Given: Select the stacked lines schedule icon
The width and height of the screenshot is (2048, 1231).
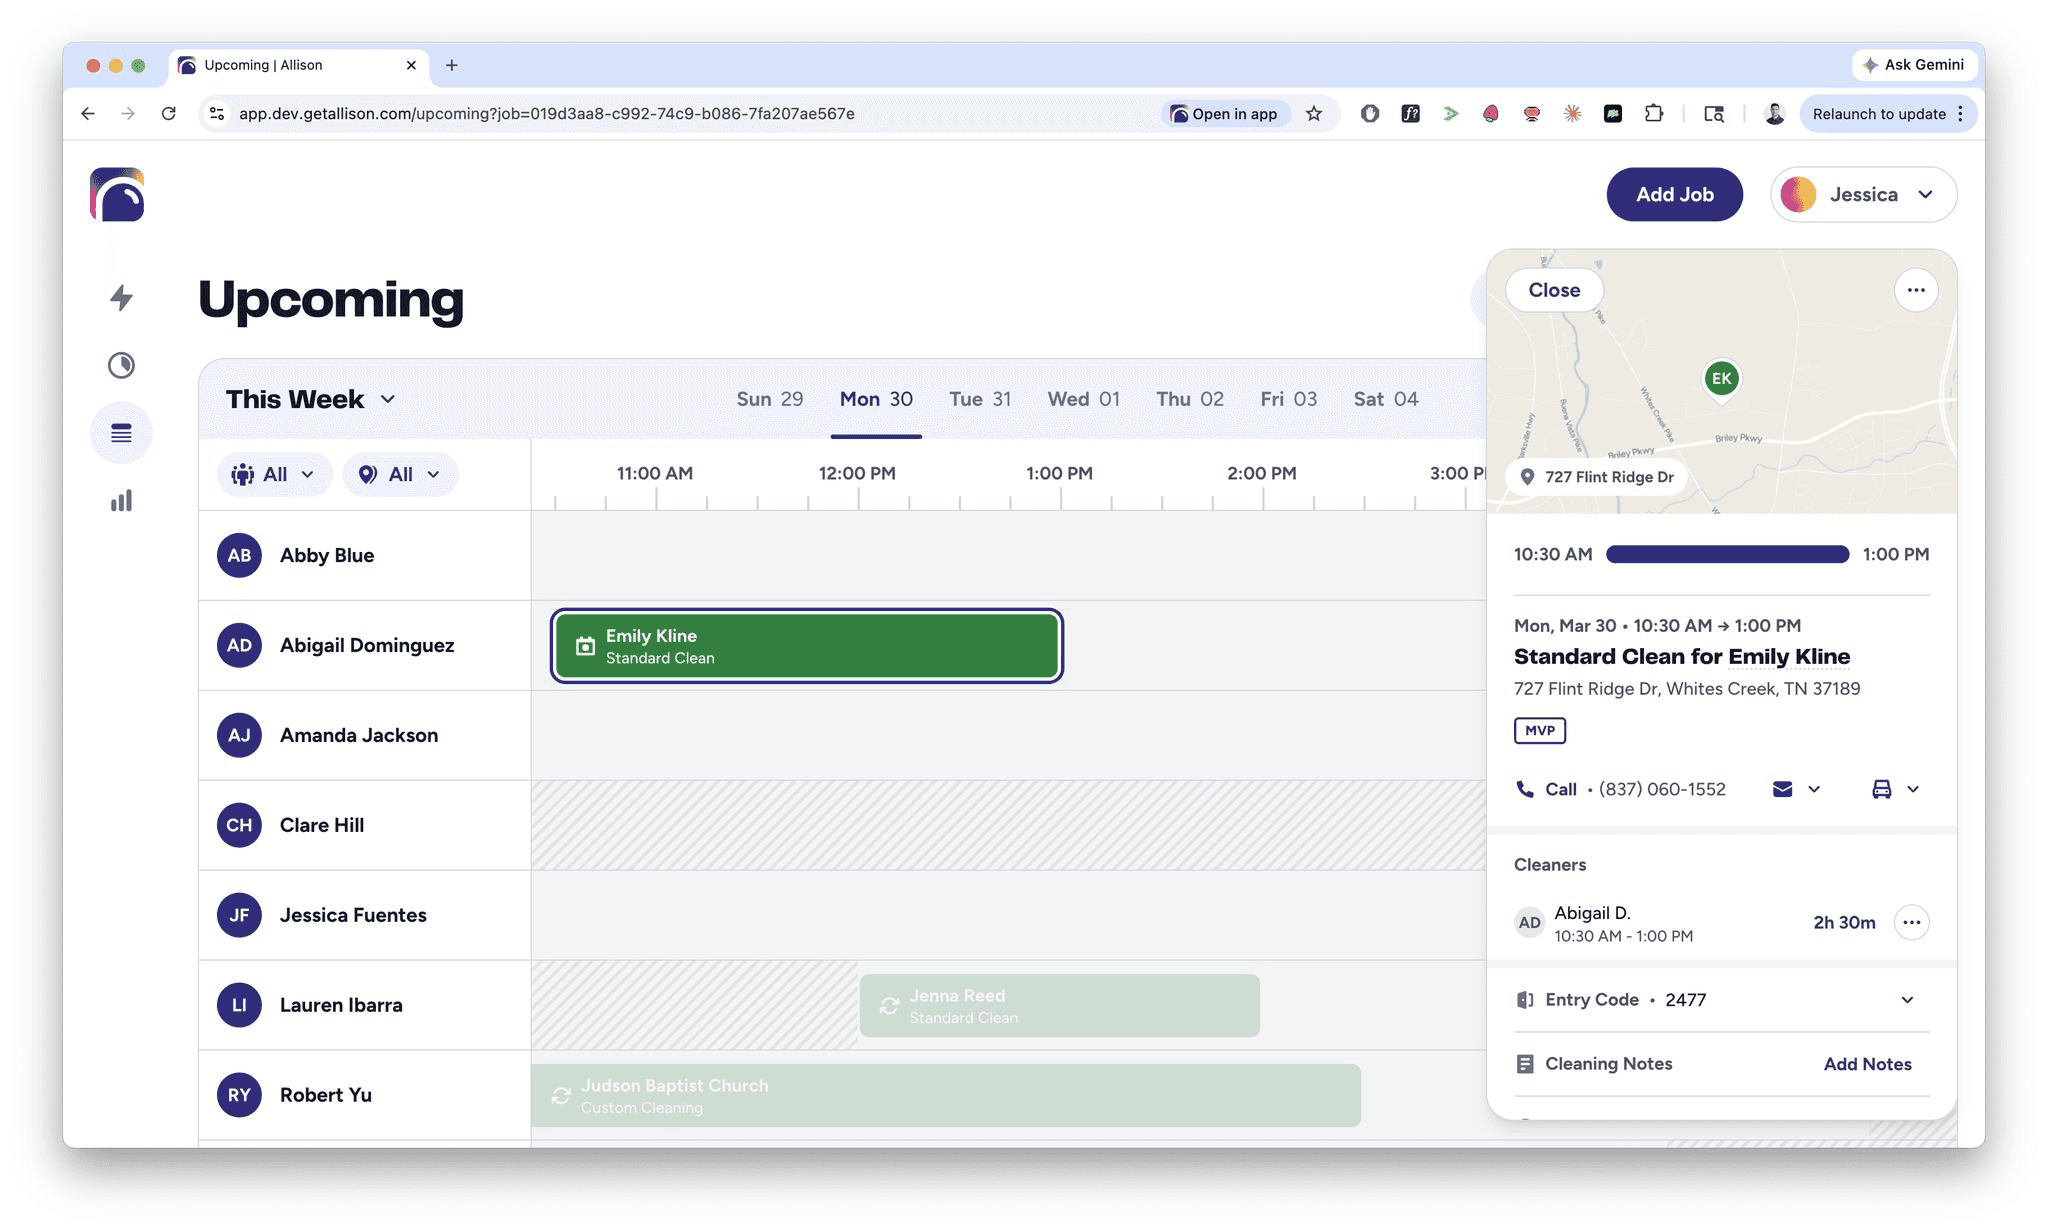Looking at the screenshot, I should coord(121,433).
